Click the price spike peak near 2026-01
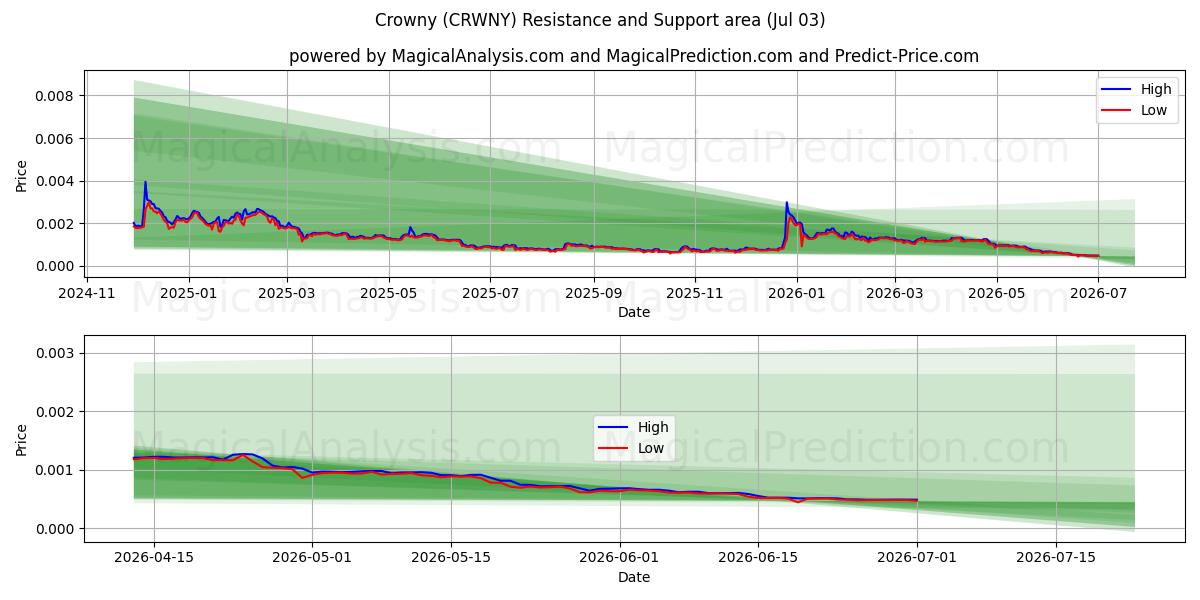The image size is (1200, 600). click(x=786, y=203)
